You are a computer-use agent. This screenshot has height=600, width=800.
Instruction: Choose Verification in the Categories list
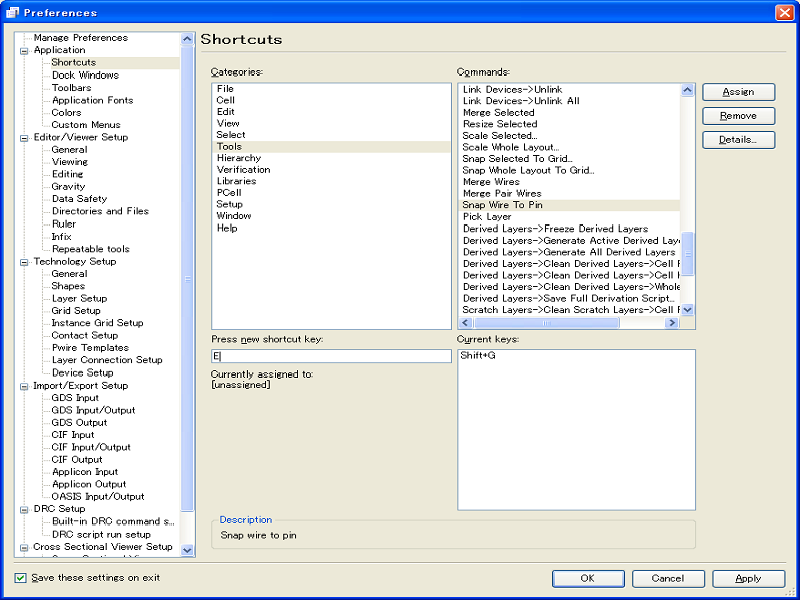click(x=243, y=170)
